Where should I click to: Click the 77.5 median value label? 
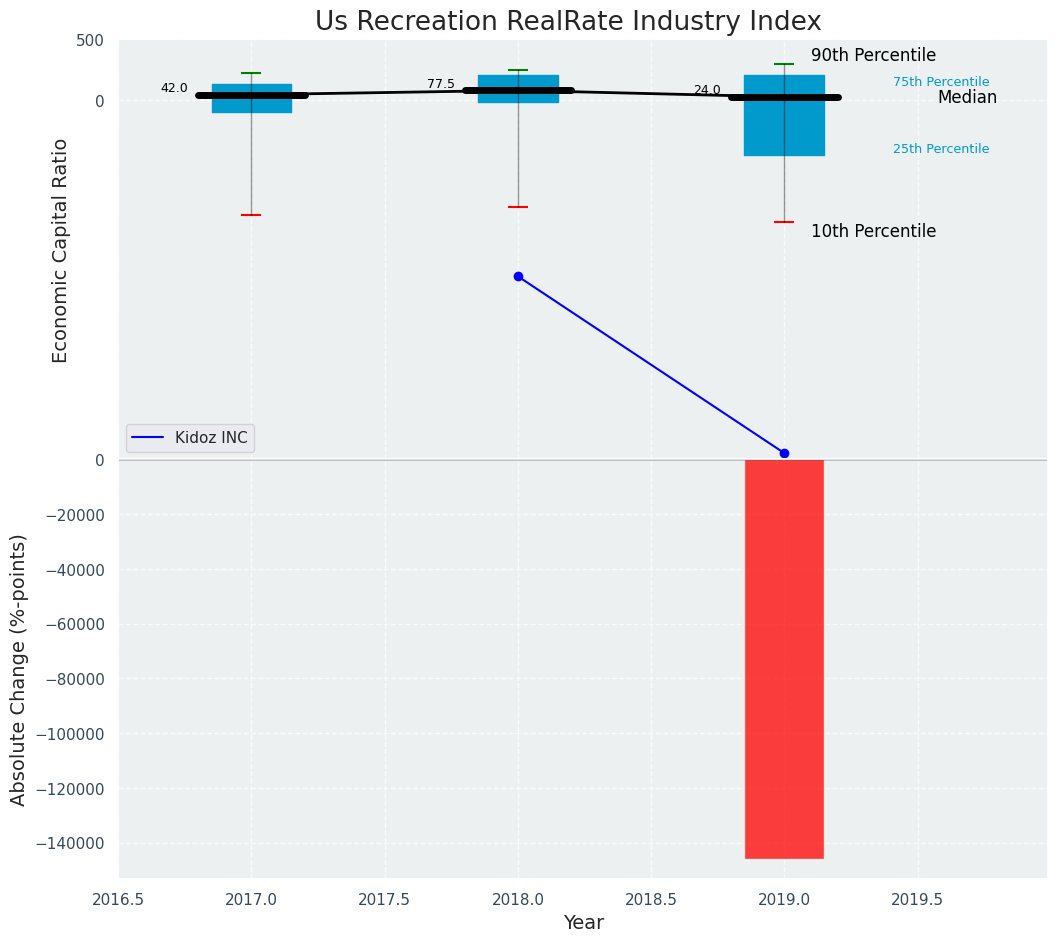click(441, 84)
